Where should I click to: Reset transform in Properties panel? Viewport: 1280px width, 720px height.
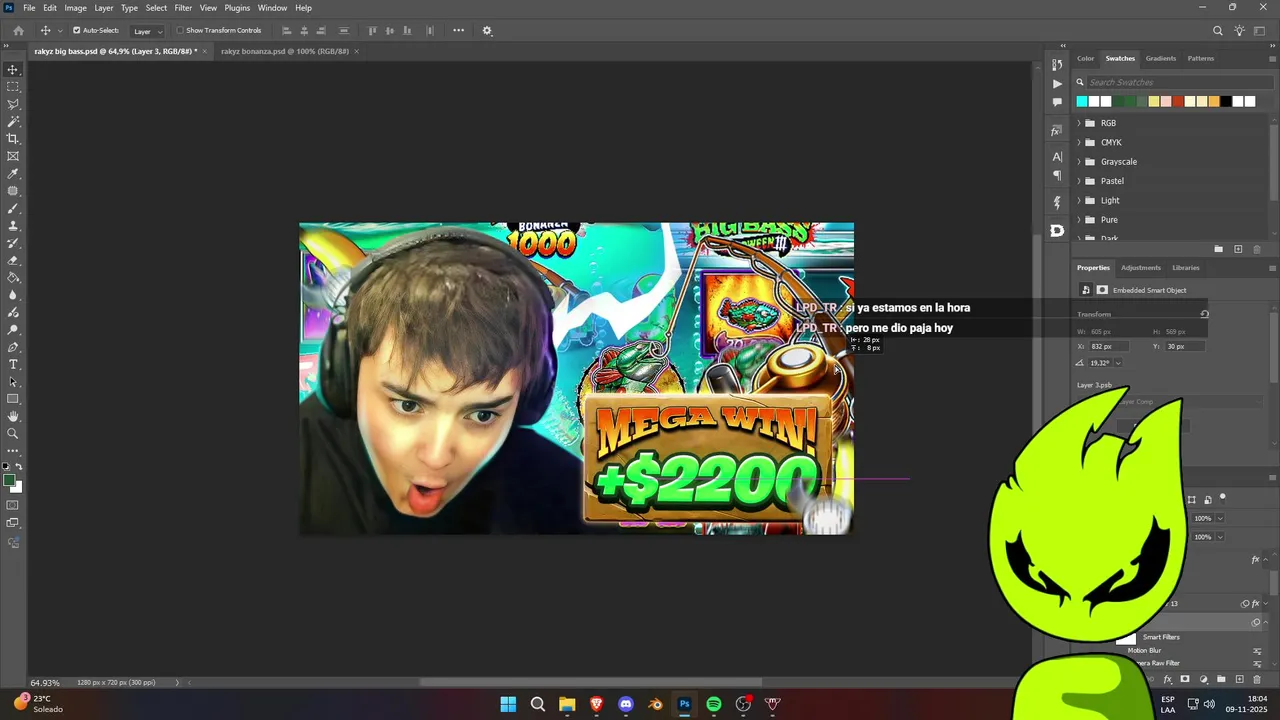tap(1204, 314)
